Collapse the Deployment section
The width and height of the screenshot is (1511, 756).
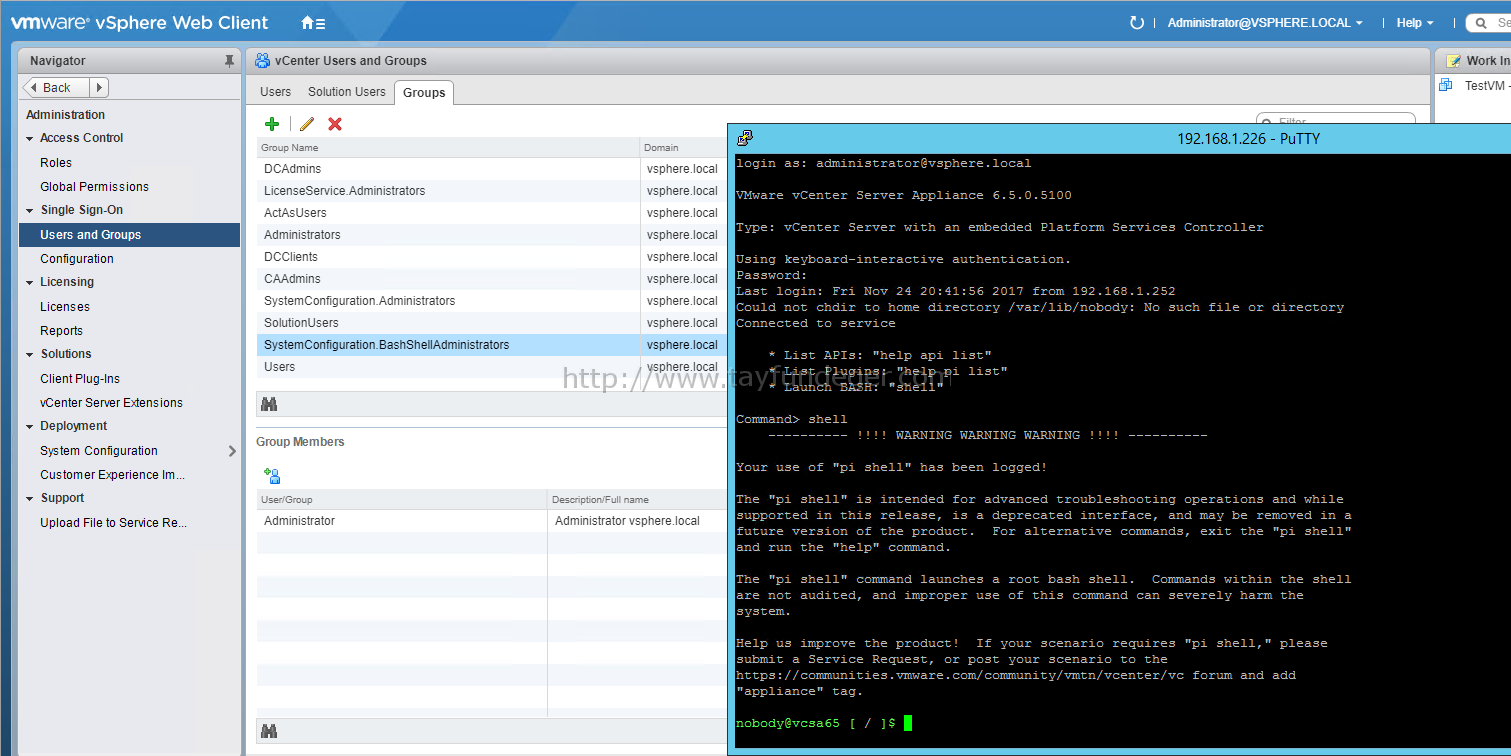click(30, 427)
